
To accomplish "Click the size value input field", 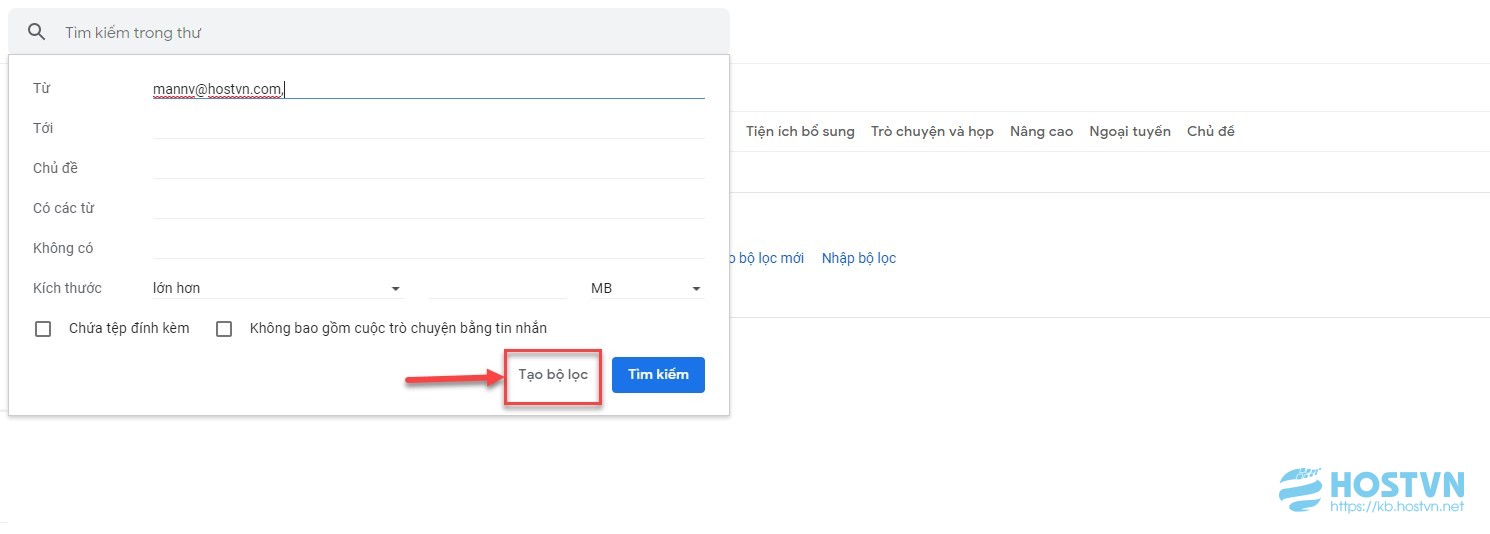I will (498, 288).
